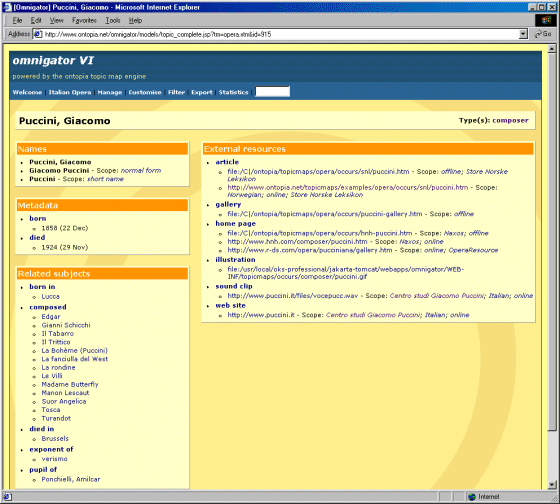
Task: Open the Madame Butterfly link
Action: point(70,384)
